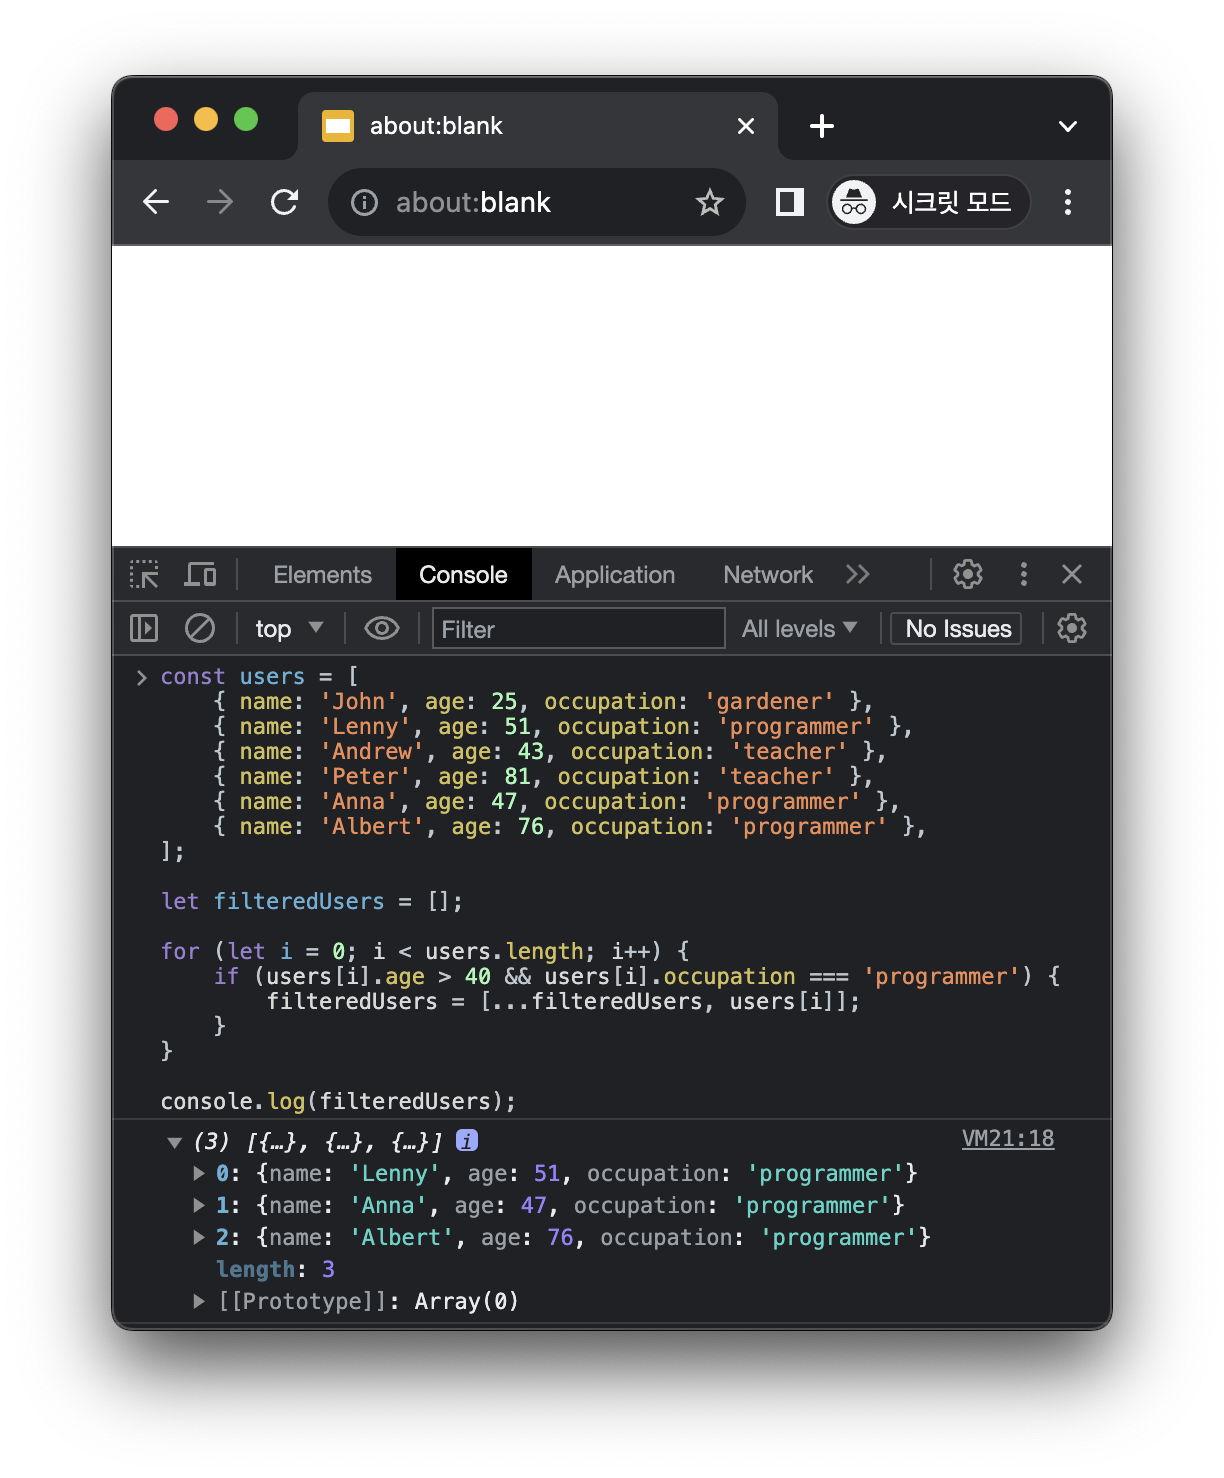The width and height of the screenshot is (1224, 1478).
Task: Click the length: 3 property
Action: pyautogui.click(x=276, y=1269)
